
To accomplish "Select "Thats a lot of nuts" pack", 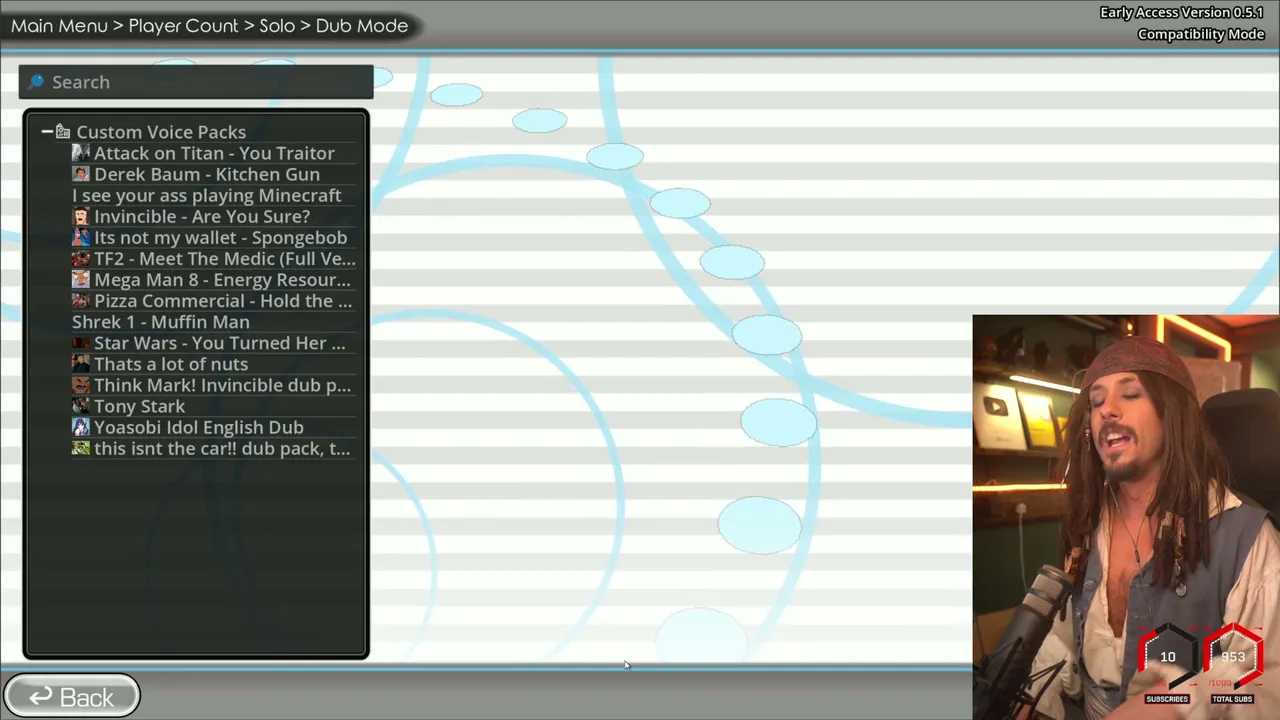I will coord(171,364).
